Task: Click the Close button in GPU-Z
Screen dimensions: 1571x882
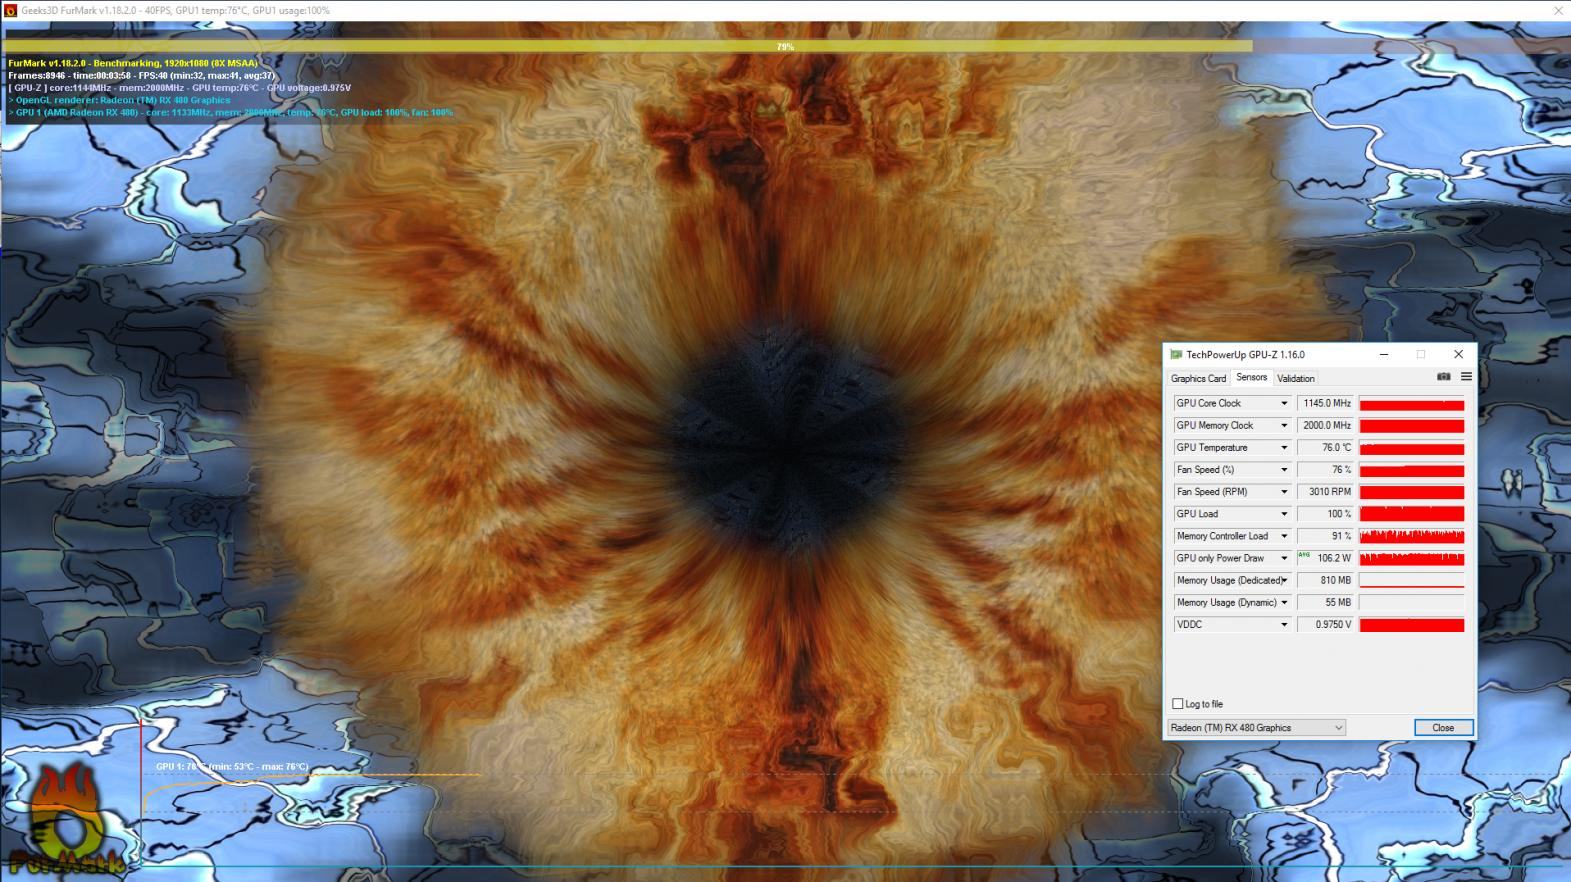Action: click(1443, 728)
